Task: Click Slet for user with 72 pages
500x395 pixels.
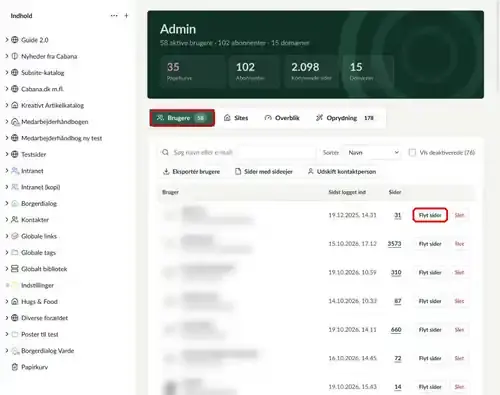Action: (x=459, y=358)
